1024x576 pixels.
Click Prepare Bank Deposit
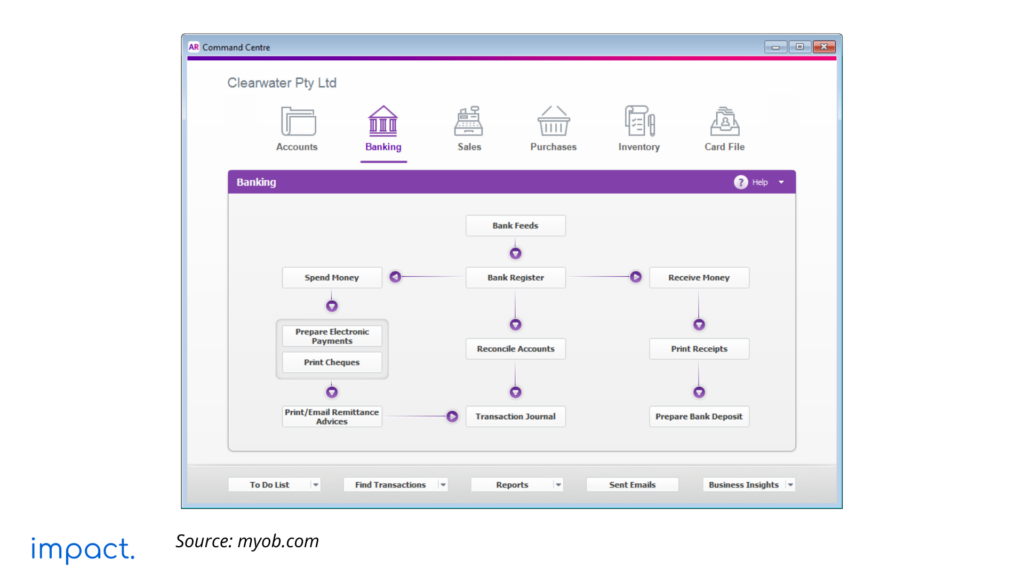tap(699, 417)
